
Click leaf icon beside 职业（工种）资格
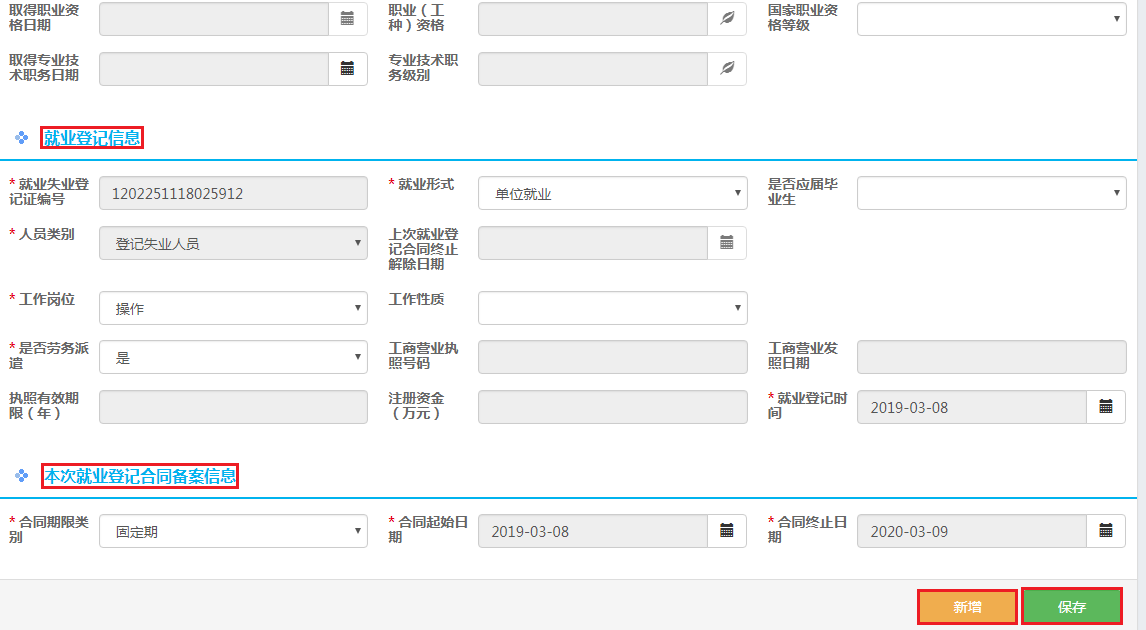tap(727, 19)
